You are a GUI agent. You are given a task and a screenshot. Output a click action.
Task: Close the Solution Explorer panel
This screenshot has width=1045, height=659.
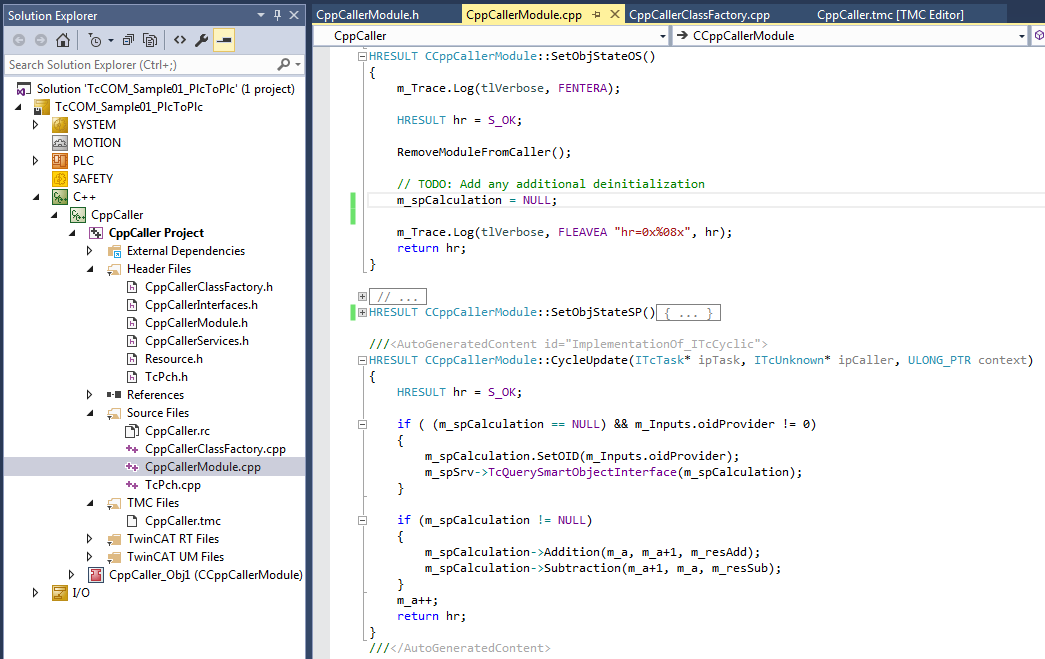point(294,15)
